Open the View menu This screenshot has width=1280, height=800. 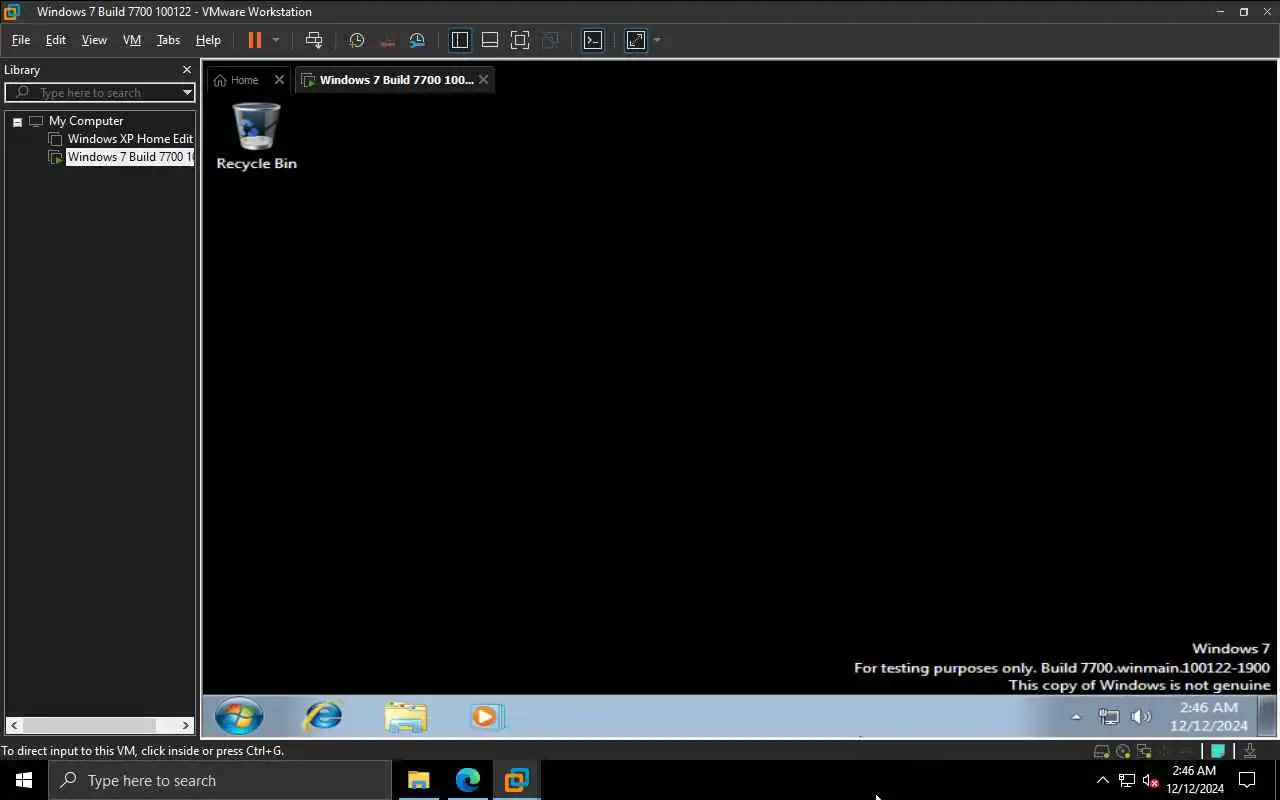point(94,40)
